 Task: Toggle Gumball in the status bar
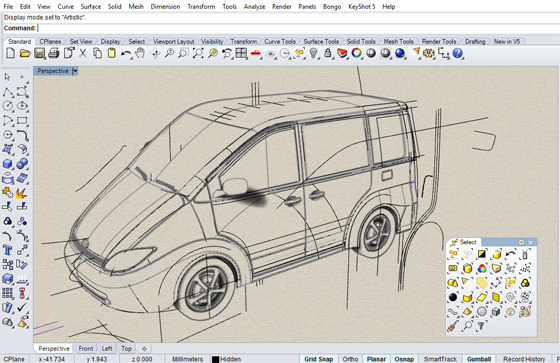pos(479,359)
